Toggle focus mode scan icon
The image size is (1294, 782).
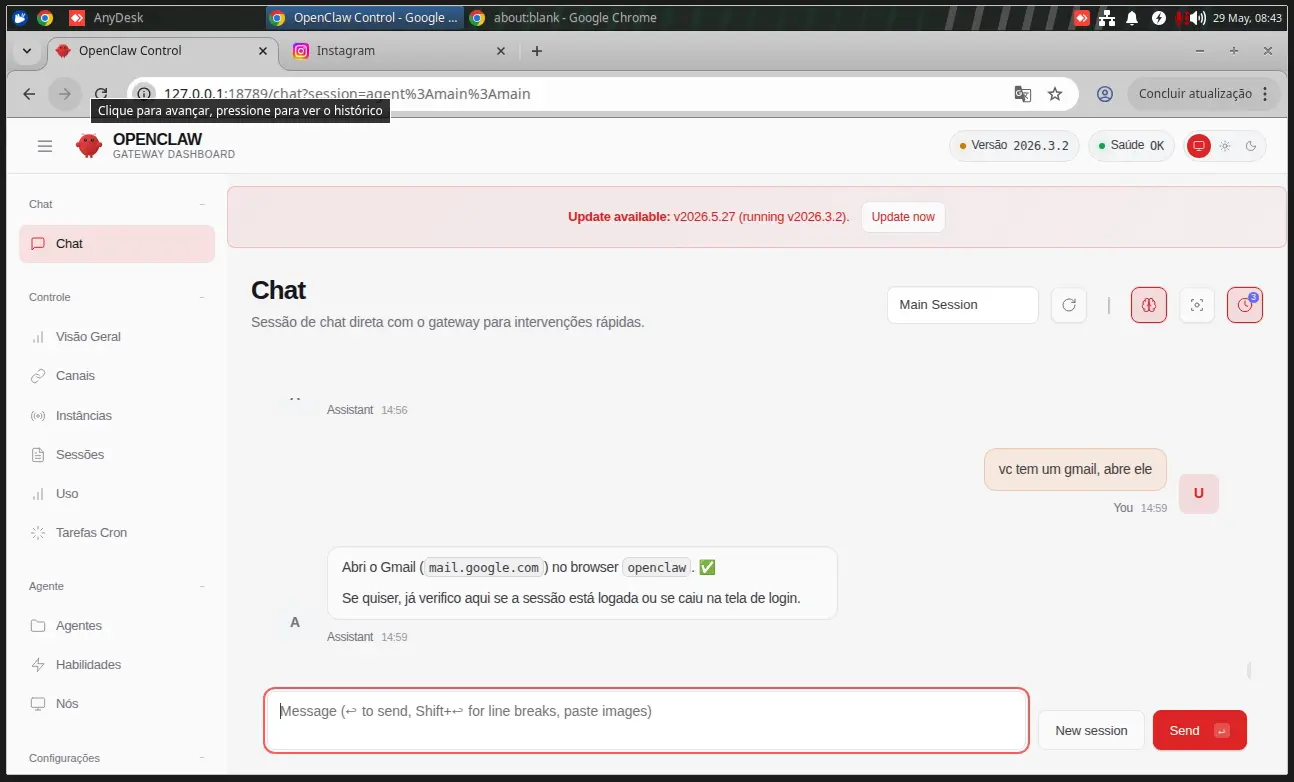(x=1197, y=305)
